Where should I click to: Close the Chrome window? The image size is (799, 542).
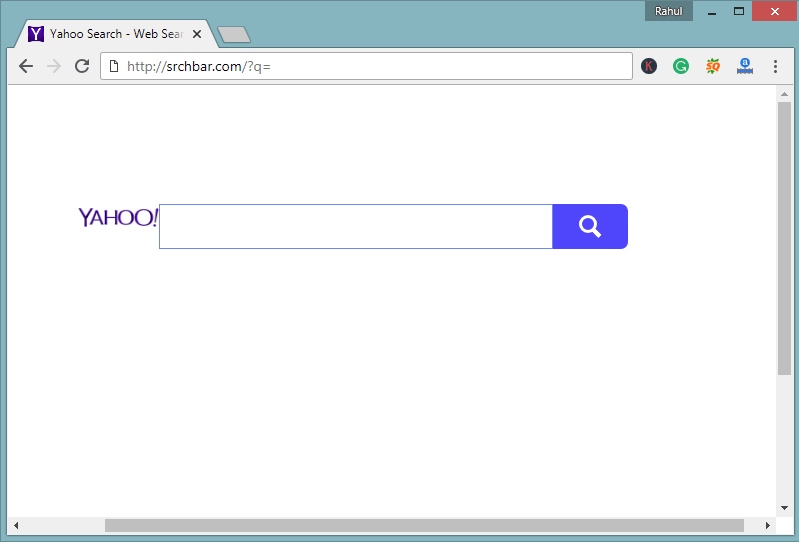(775, 11)
